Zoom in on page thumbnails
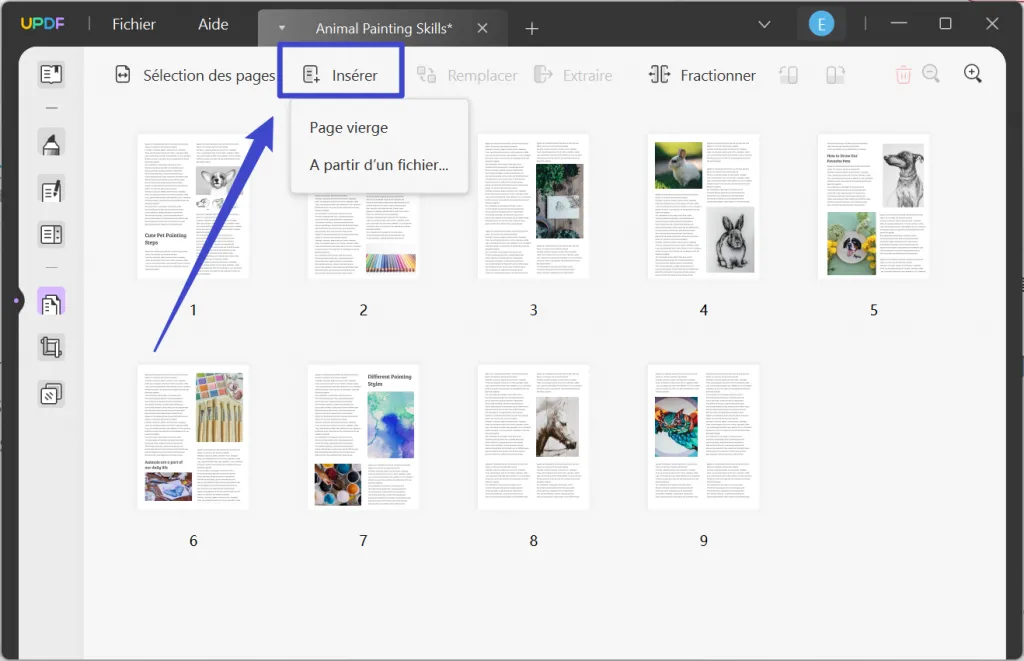Image resolution: width=1024 pixels, height=661 pixels. pos(974,74)
